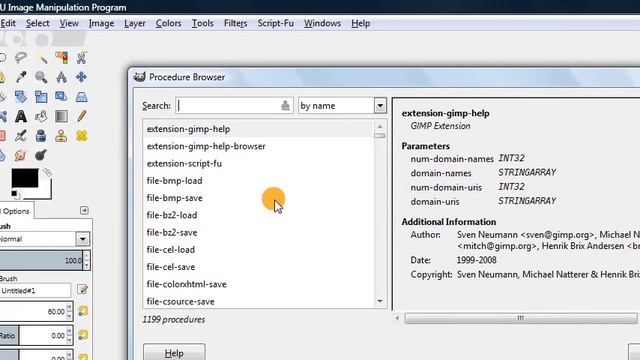
Task: Click the opacity value stepper arrows
Action: click(86, 260)
